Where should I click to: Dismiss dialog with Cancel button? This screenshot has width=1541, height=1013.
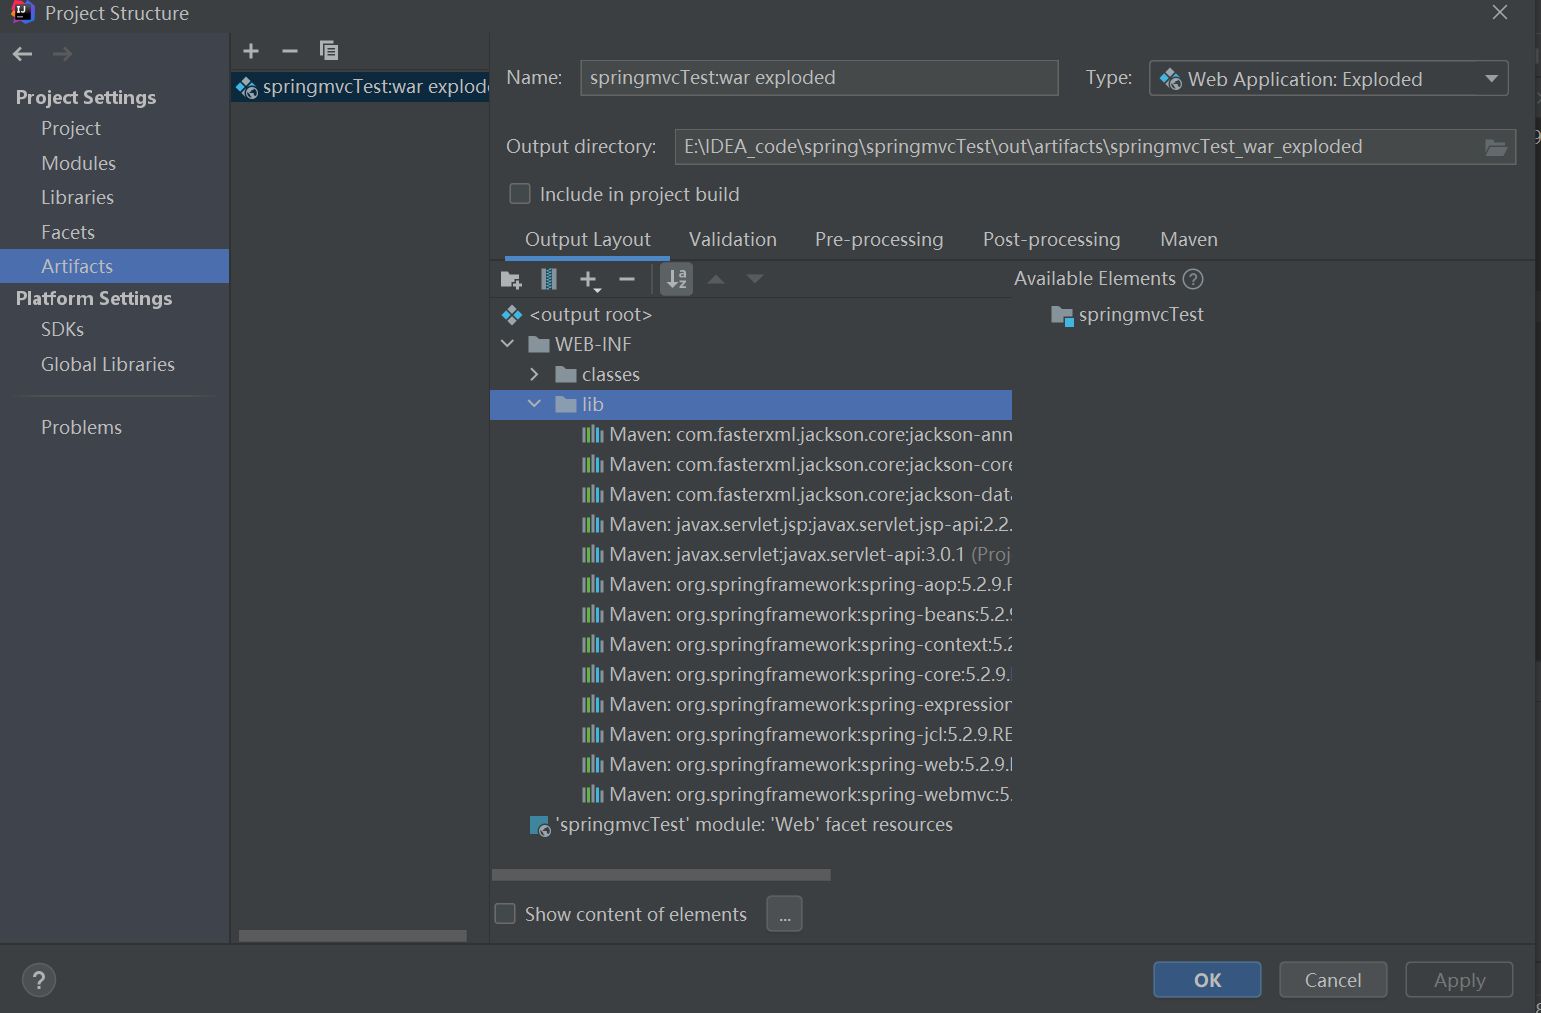pos(1333,980)
